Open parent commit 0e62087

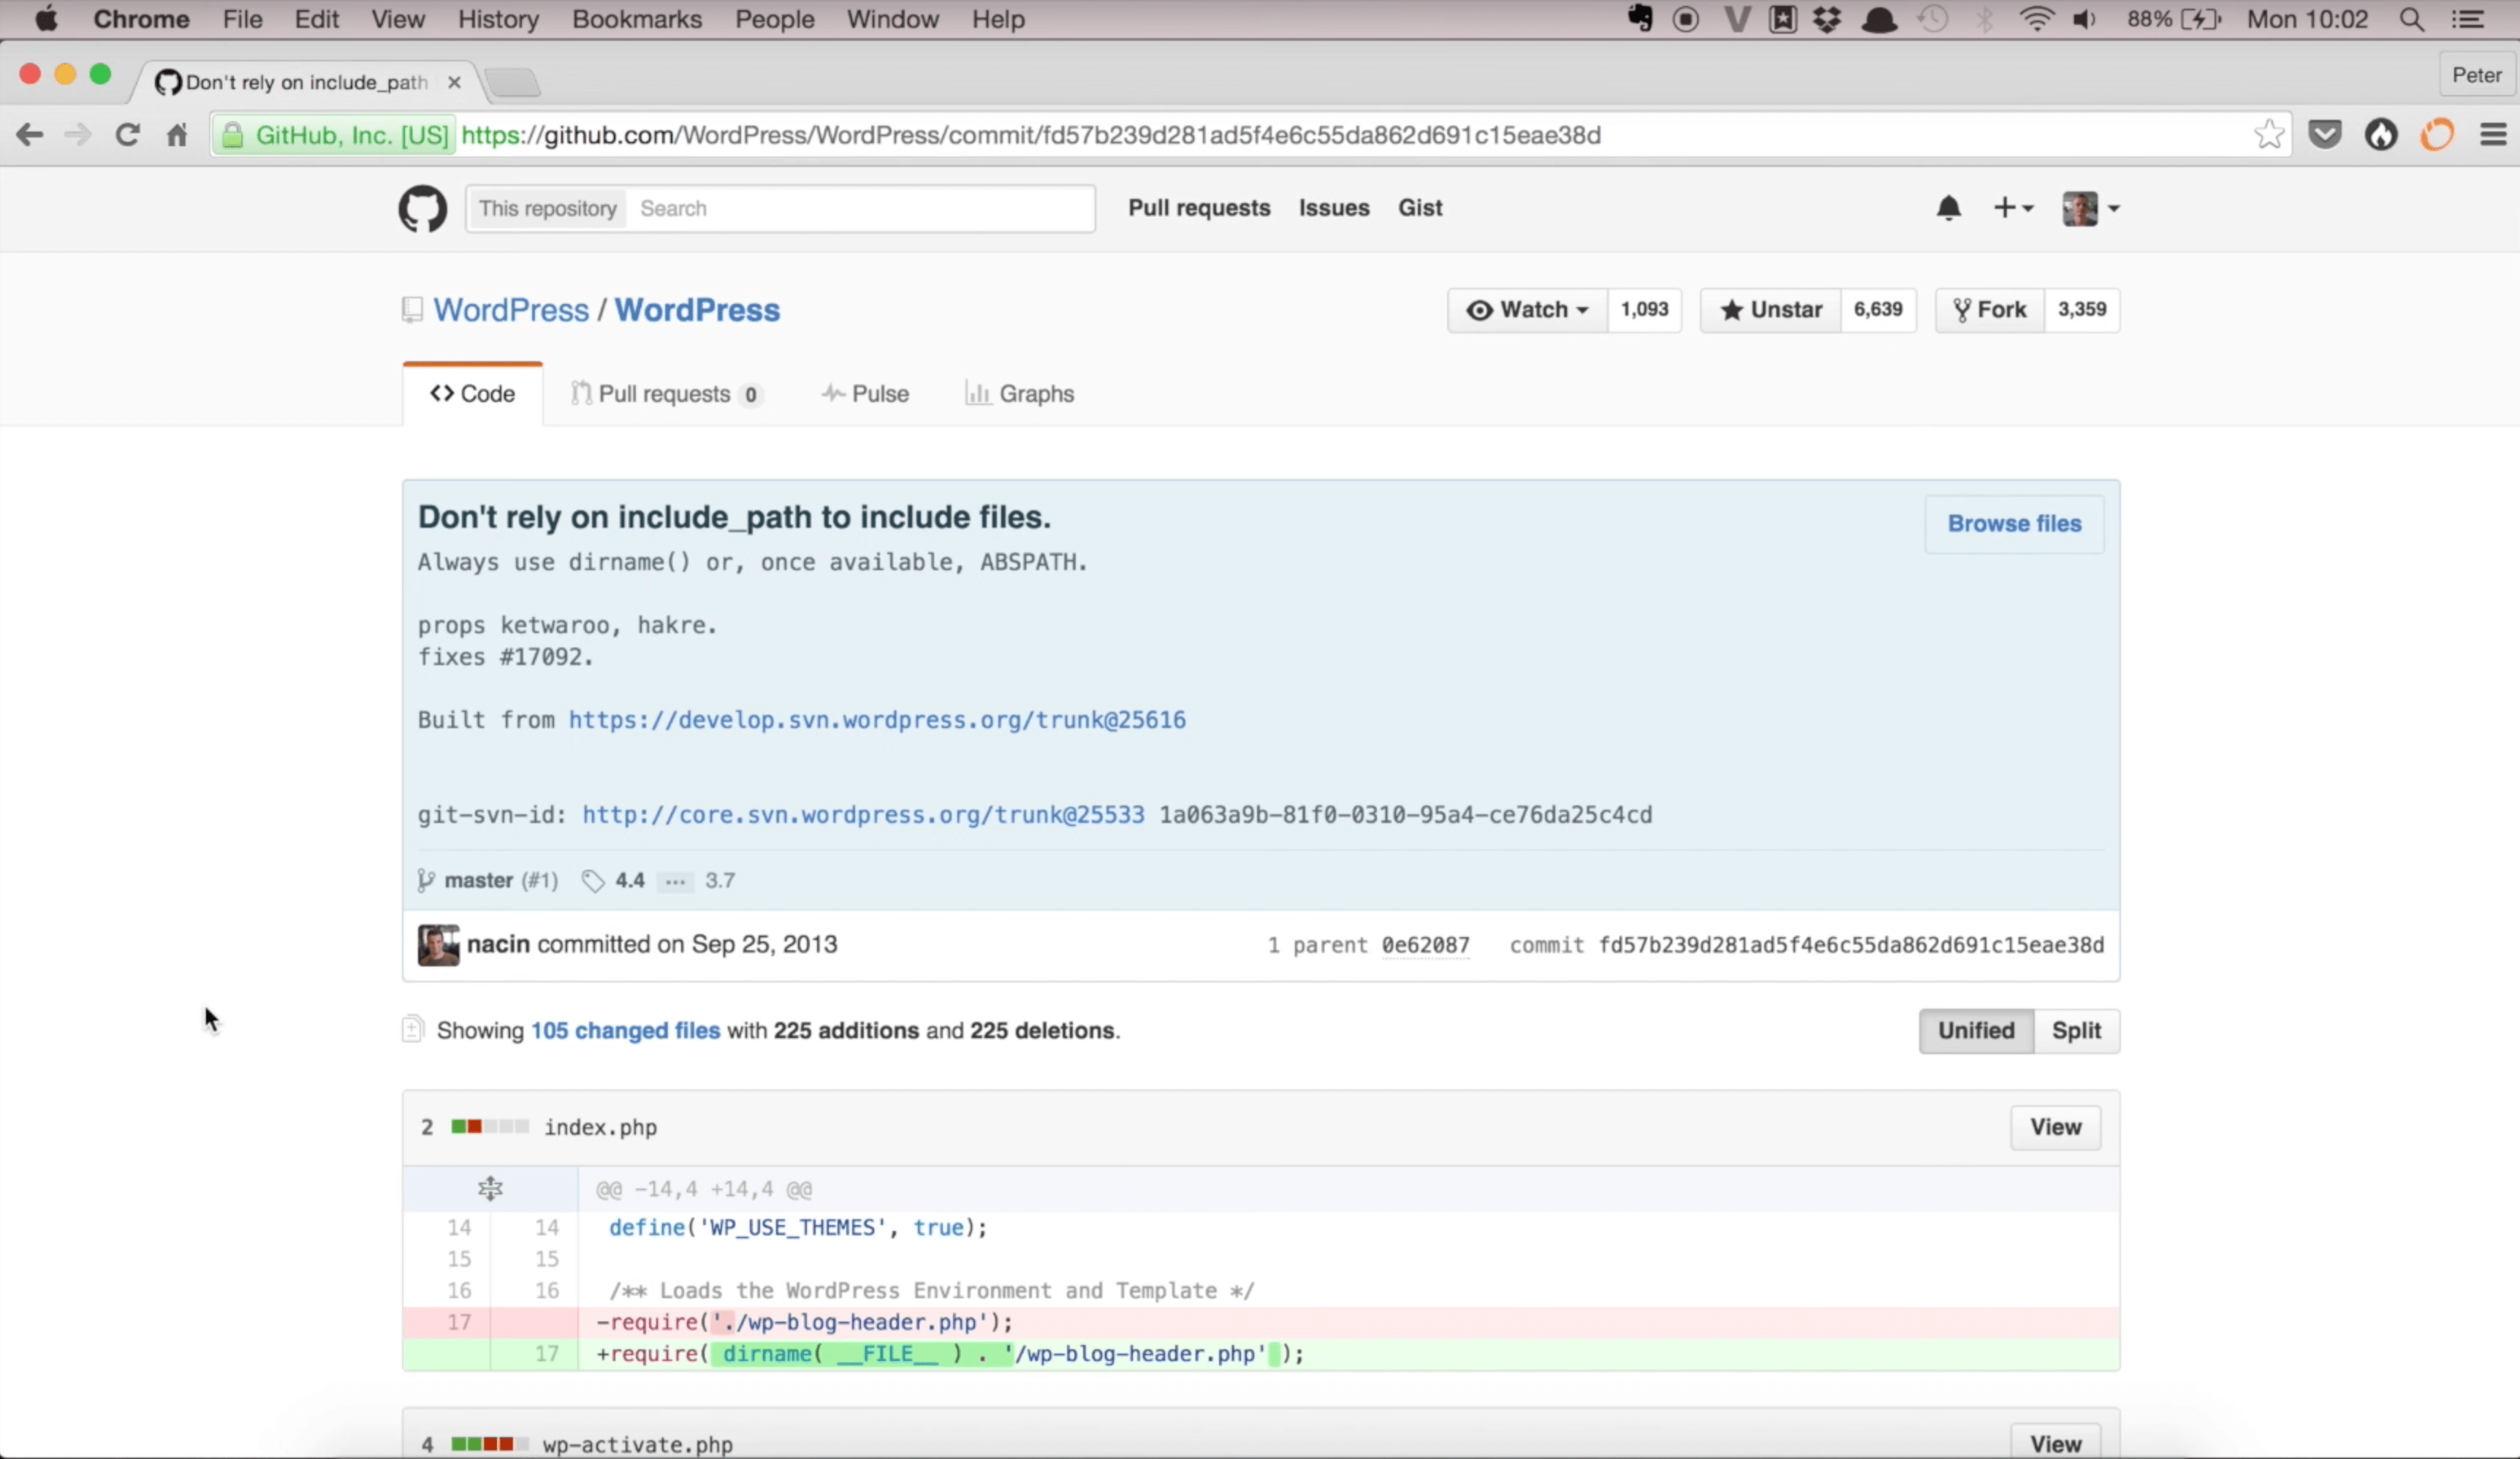[x=1425, y=946]
